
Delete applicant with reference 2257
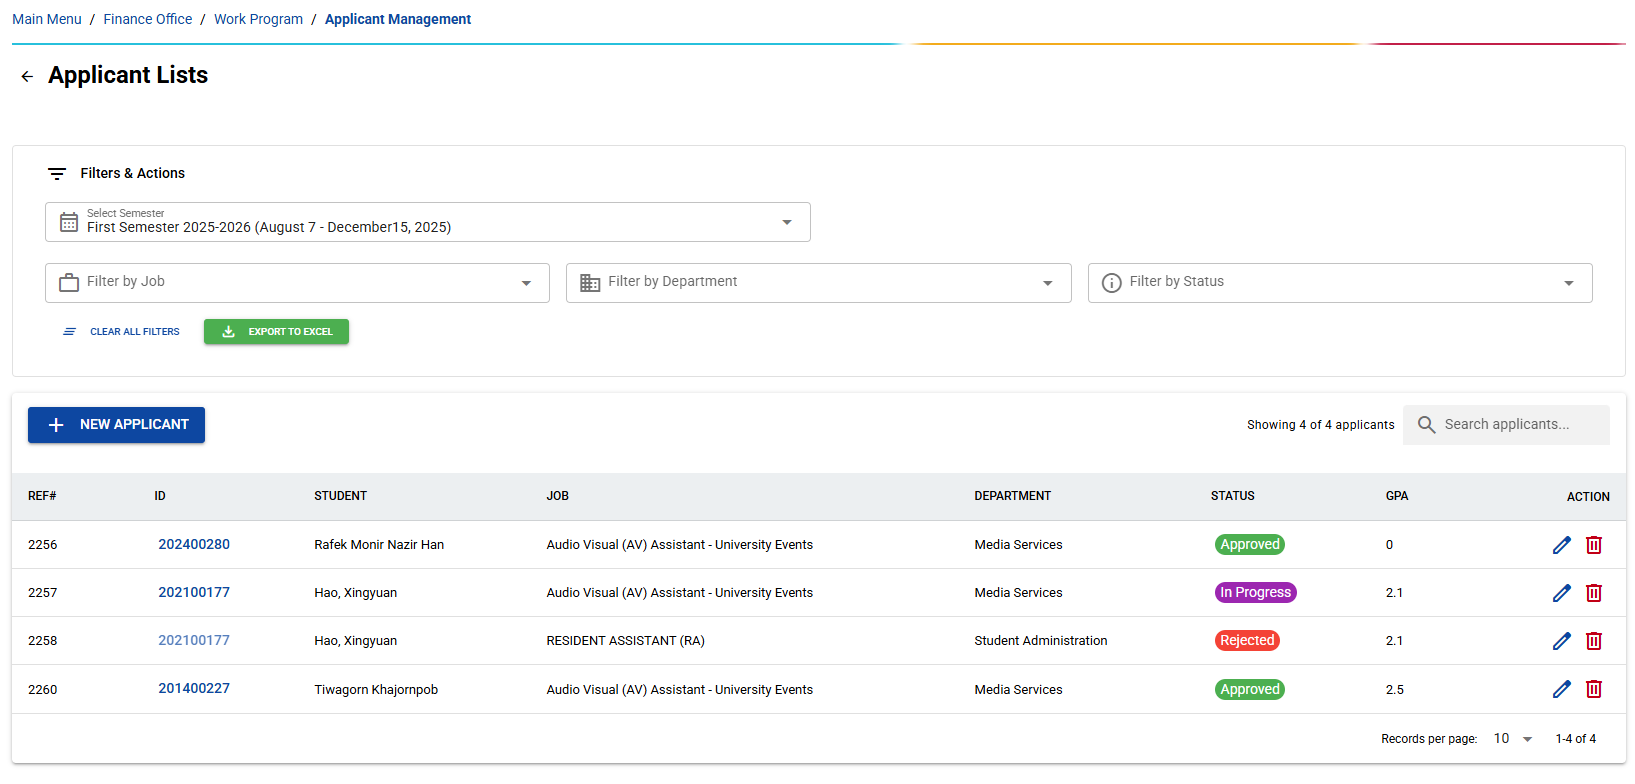point(1594,593)
